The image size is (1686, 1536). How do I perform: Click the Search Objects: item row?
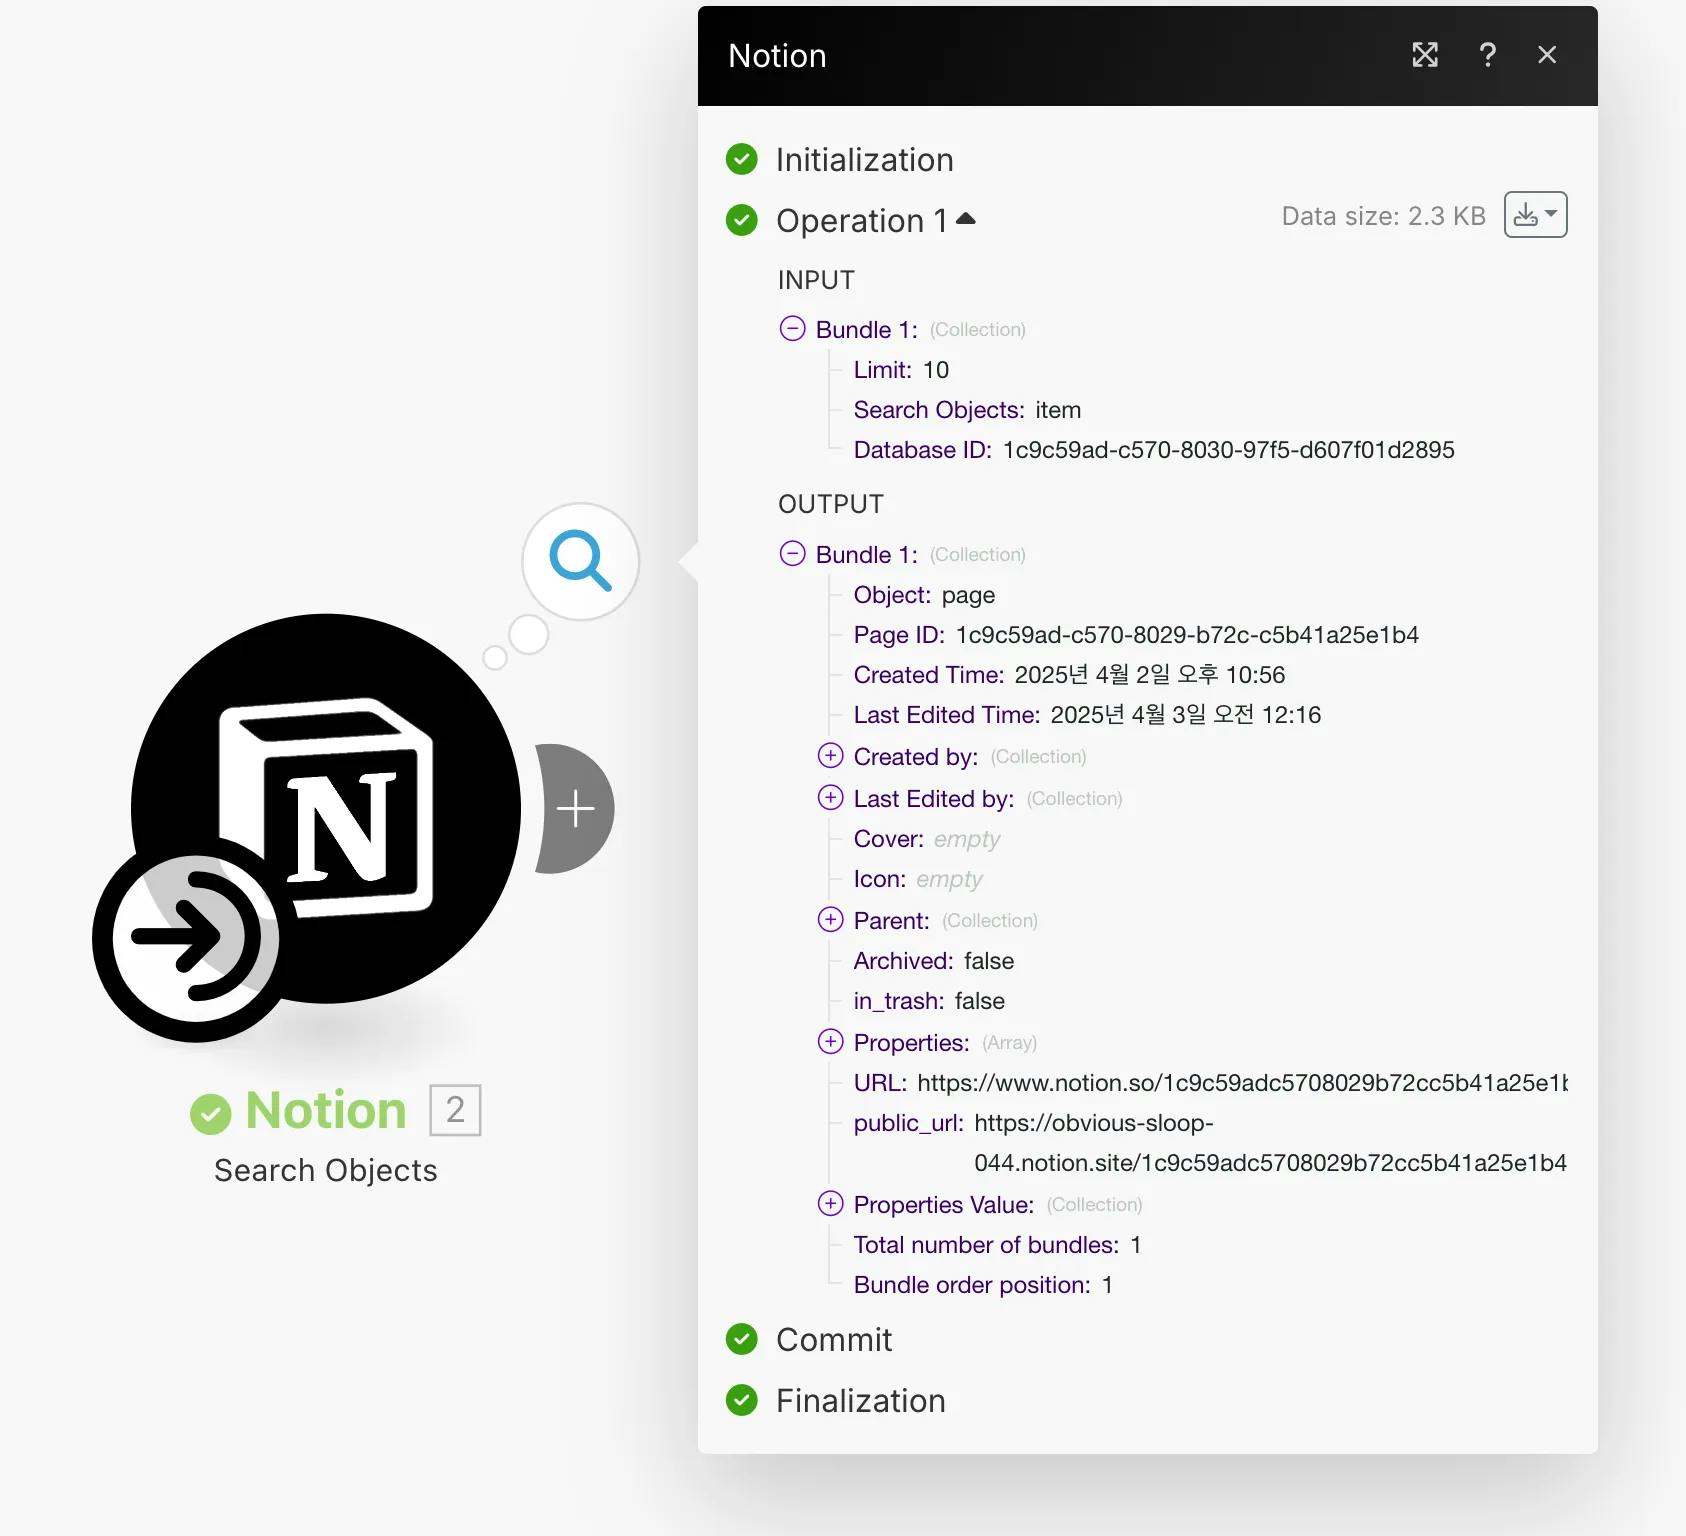pyautogui.click(x=967, y=410)
